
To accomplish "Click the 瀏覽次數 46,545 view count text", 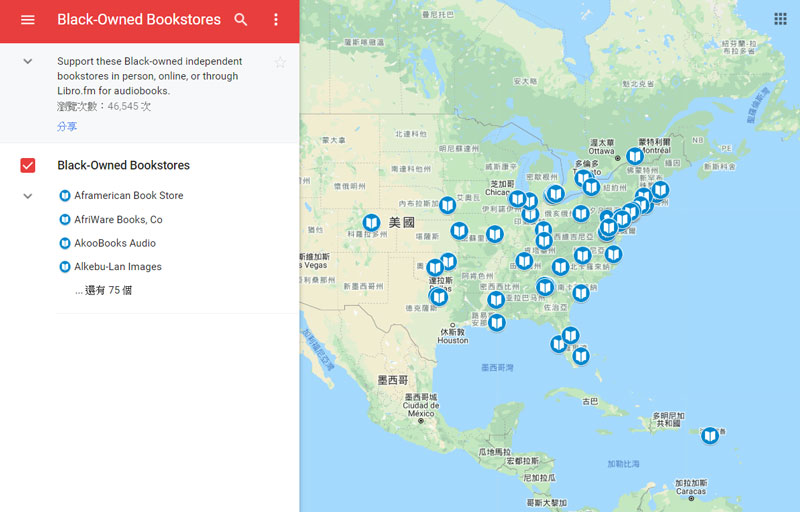I will tap(104, 107).
